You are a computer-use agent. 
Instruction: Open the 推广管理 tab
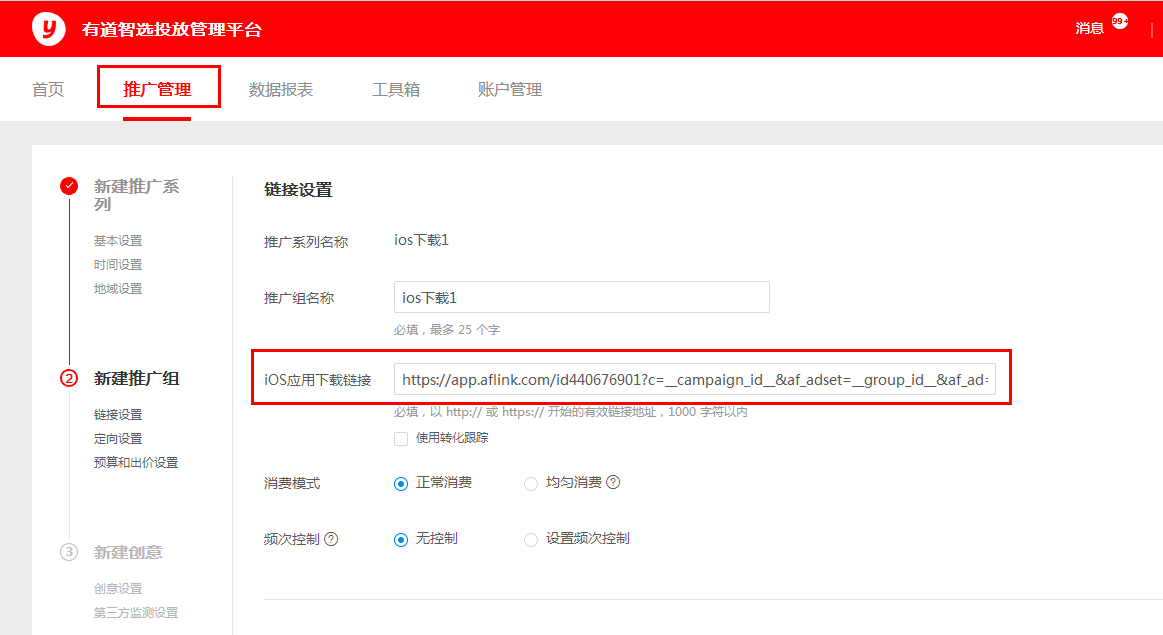coord(157,89)
